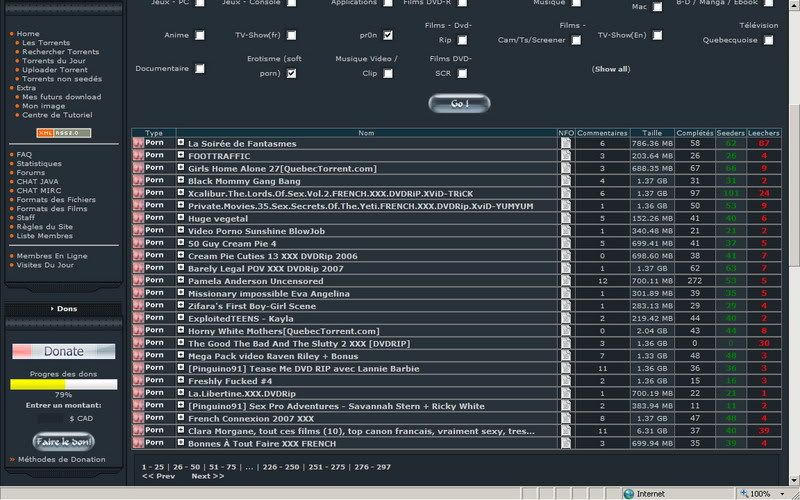Open the XML RSS 2.0 feed badge
Image resolution: width=800 pixels, height=500 pixels.
[64, 133]
